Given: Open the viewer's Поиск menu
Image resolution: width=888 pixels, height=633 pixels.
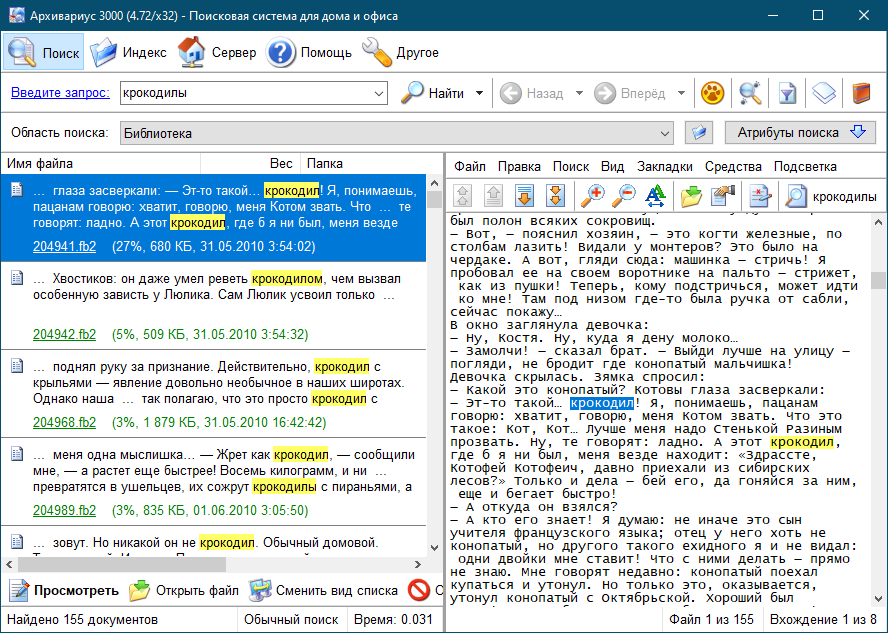Looking at the screenshot, I should [x=571, y=166].
